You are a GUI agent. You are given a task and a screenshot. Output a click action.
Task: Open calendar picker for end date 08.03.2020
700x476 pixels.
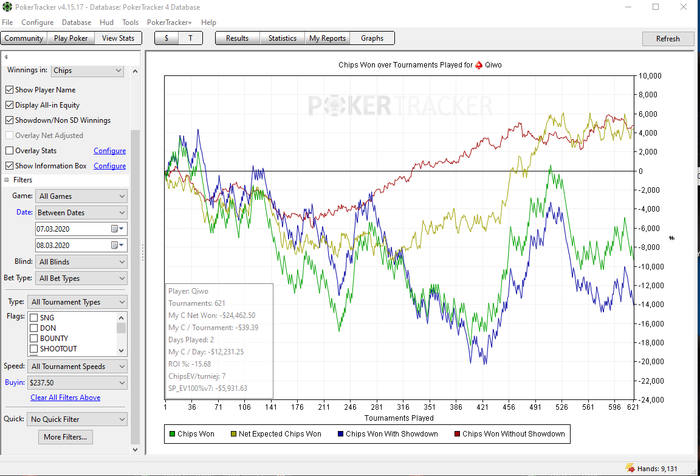[x=117, y=245]
